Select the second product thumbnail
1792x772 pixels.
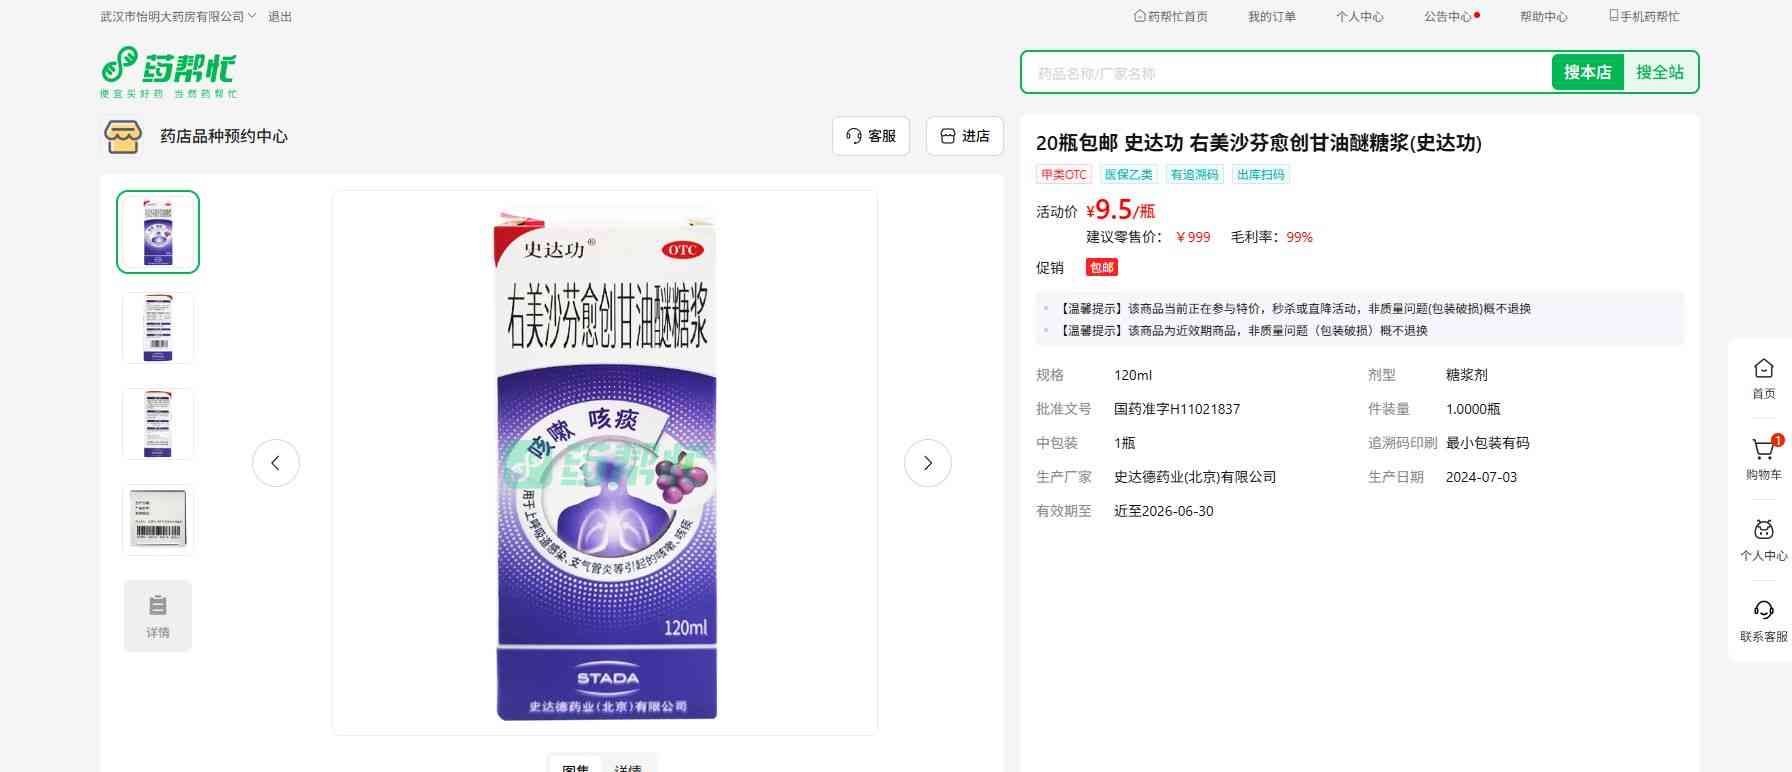coord(158,328)
